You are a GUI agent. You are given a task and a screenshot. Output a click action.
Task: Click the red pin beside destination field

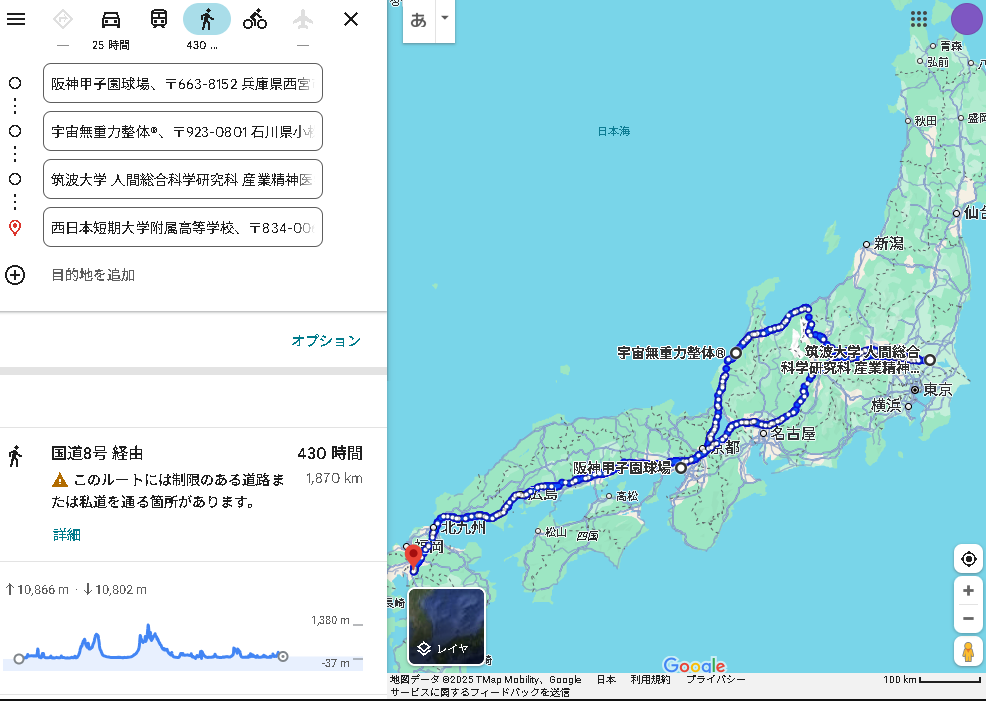point(15,228)
